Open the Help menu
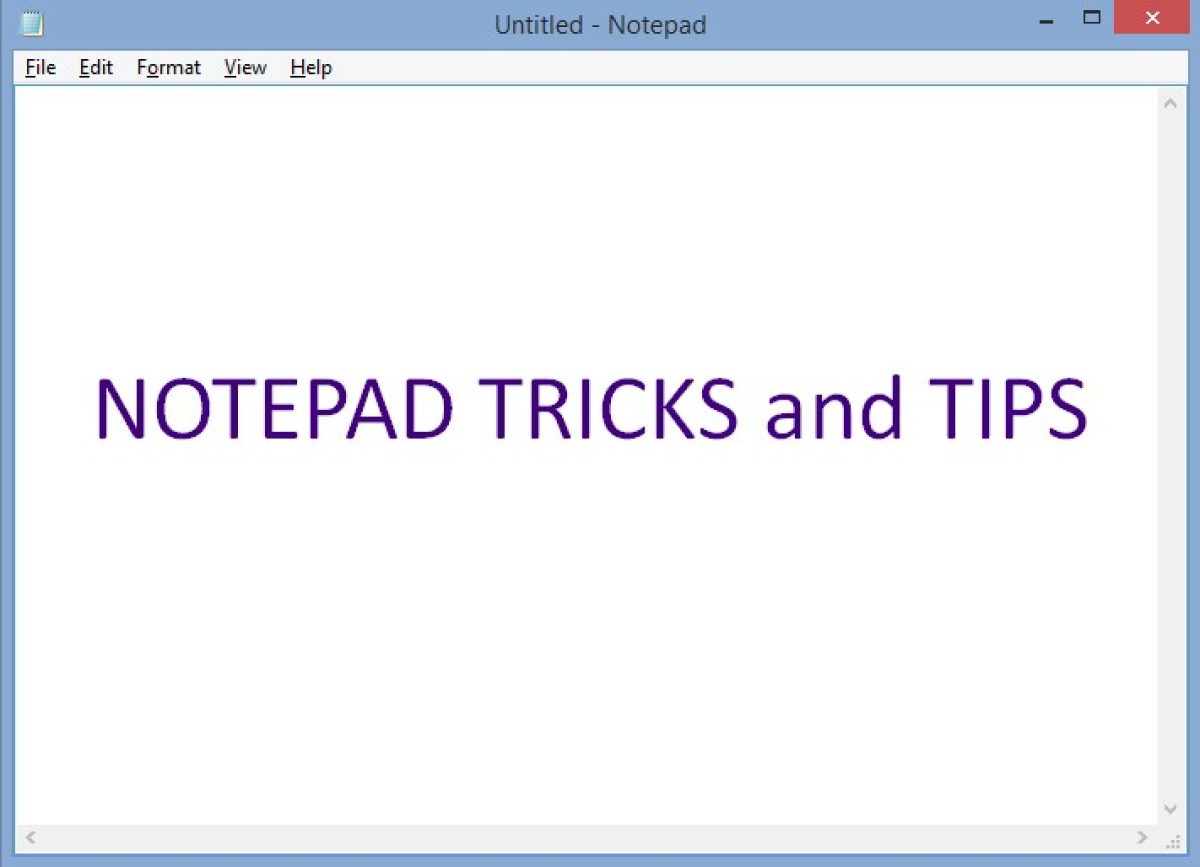 click(x=311, y=68)
